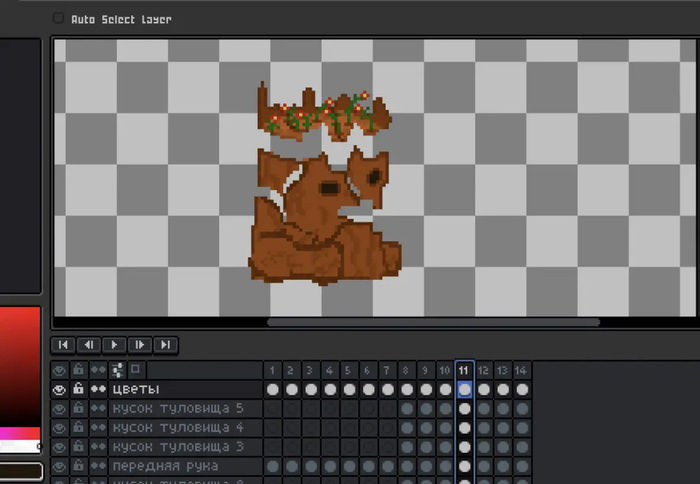
Task: Step to the previous frame
Action: (x=88, y=345)
